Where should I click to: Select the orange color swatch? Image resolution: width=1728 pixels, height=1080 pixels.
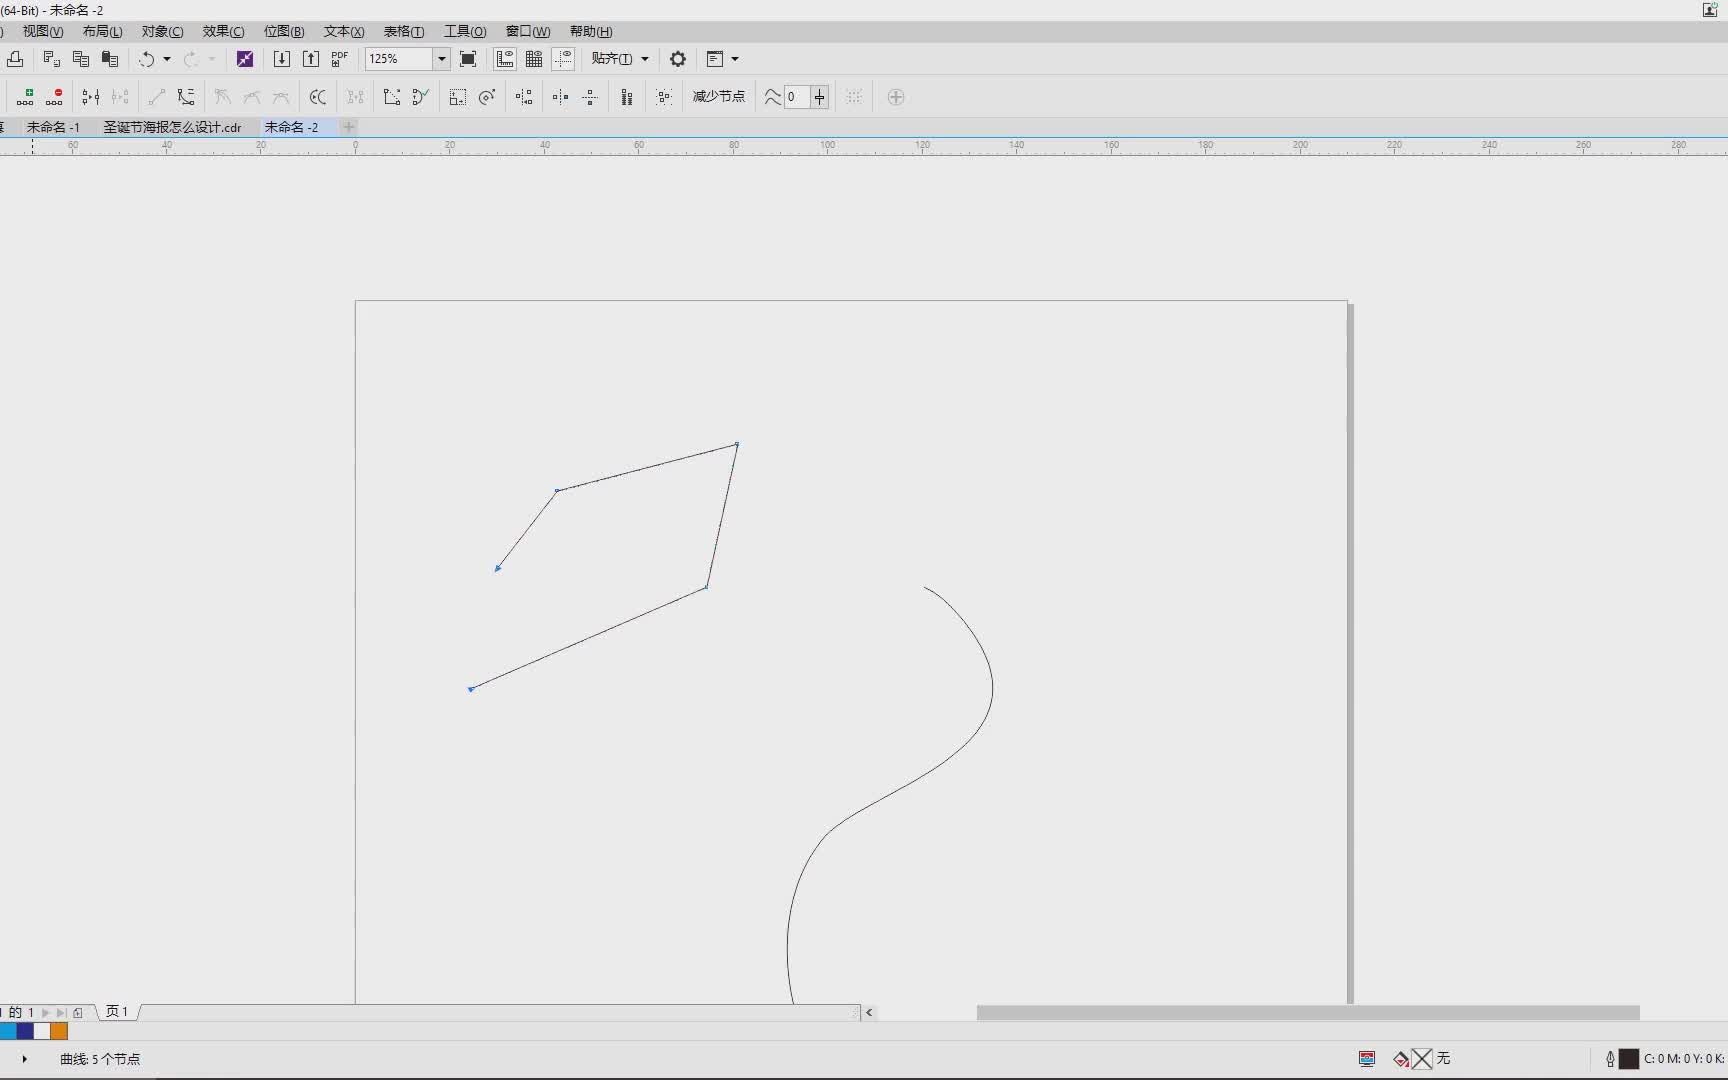[x=58, y=1032]
